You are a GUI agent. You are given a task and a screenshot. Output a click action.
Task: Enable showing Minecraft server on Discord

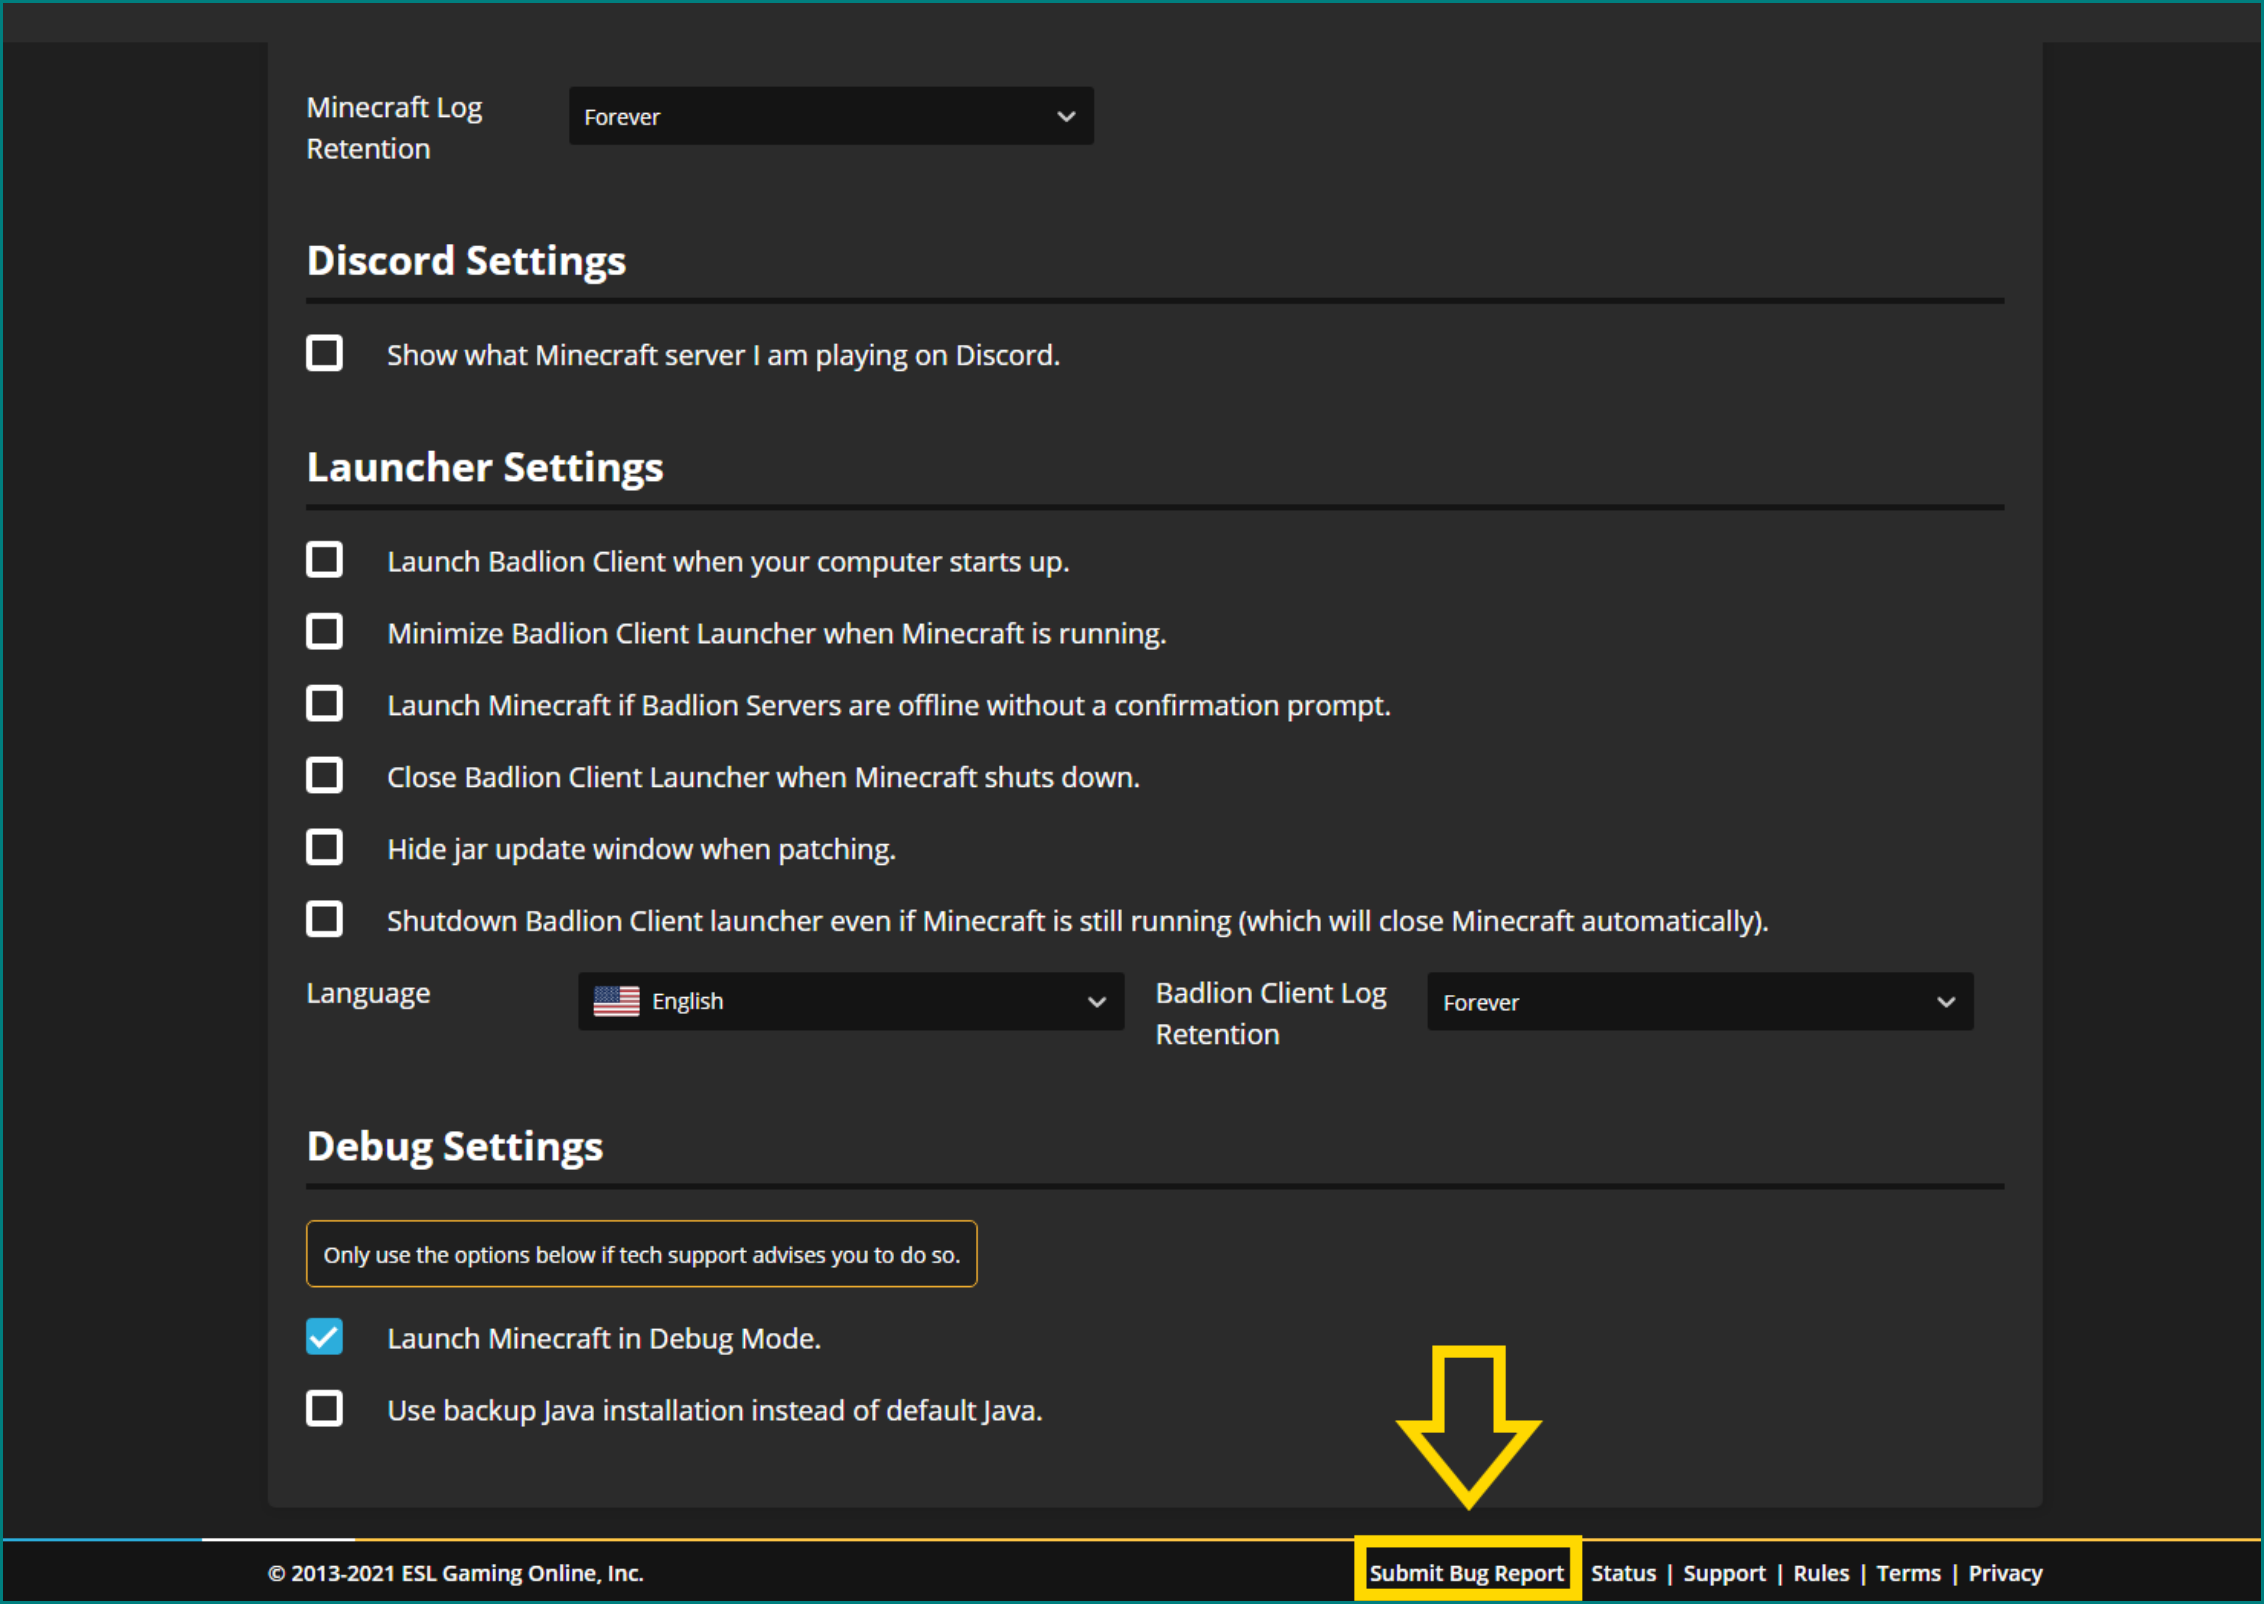(324, 353)
